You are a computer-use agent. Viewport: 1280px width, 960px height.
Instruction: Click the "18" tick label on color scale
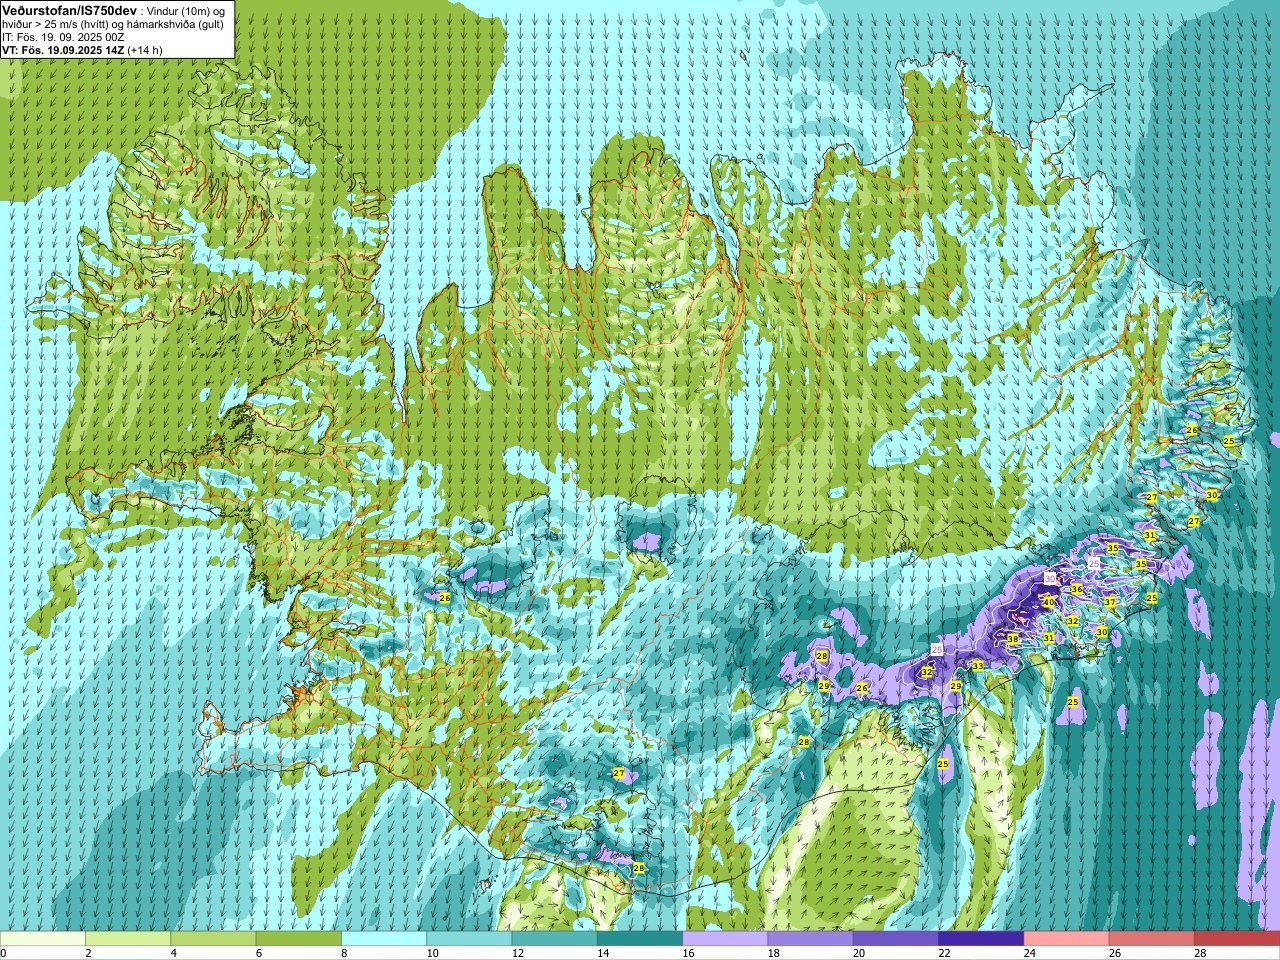[774, 953]
